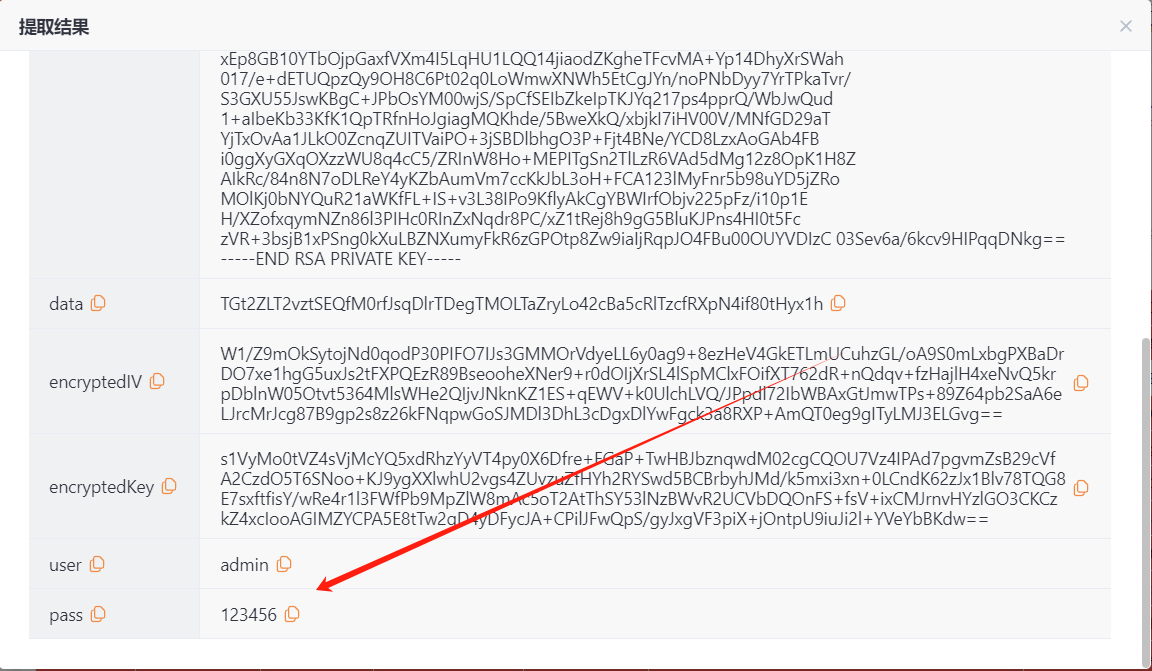Copy the encryptedKey field name
The height and width of the screenshot is (671, 1152).
169,487
